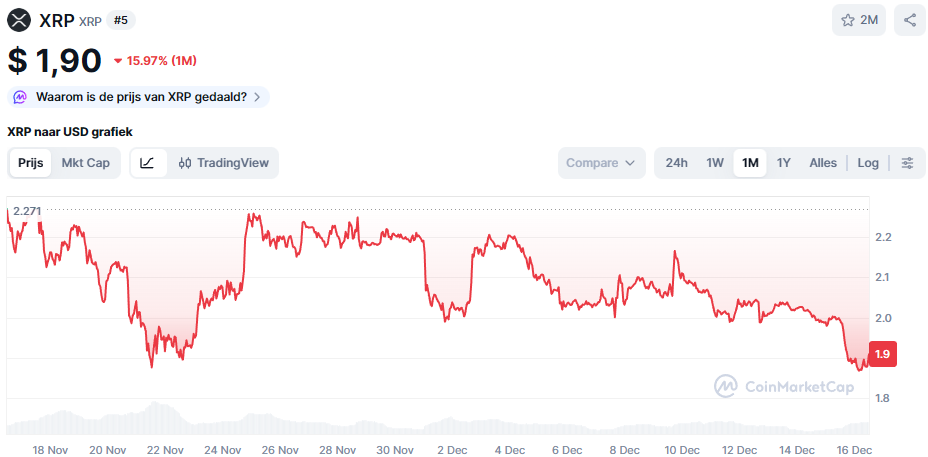Image resolution: width=928 pixels, height=457 pixels.
Task: Expand the Compare dropdown
Action: (x=601, y=163)
